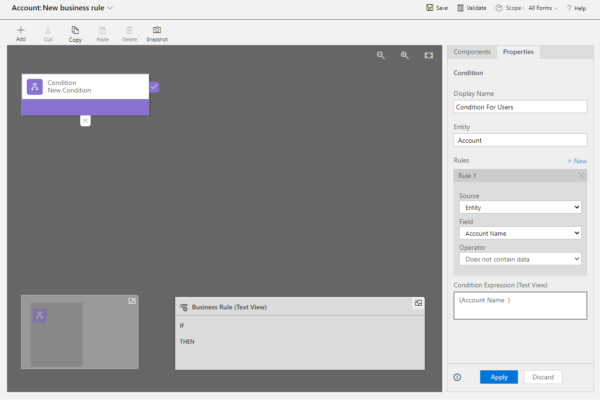Open the Field dropdown showing Account Name
The image size is (600, 400).
[x=520, y=233]
